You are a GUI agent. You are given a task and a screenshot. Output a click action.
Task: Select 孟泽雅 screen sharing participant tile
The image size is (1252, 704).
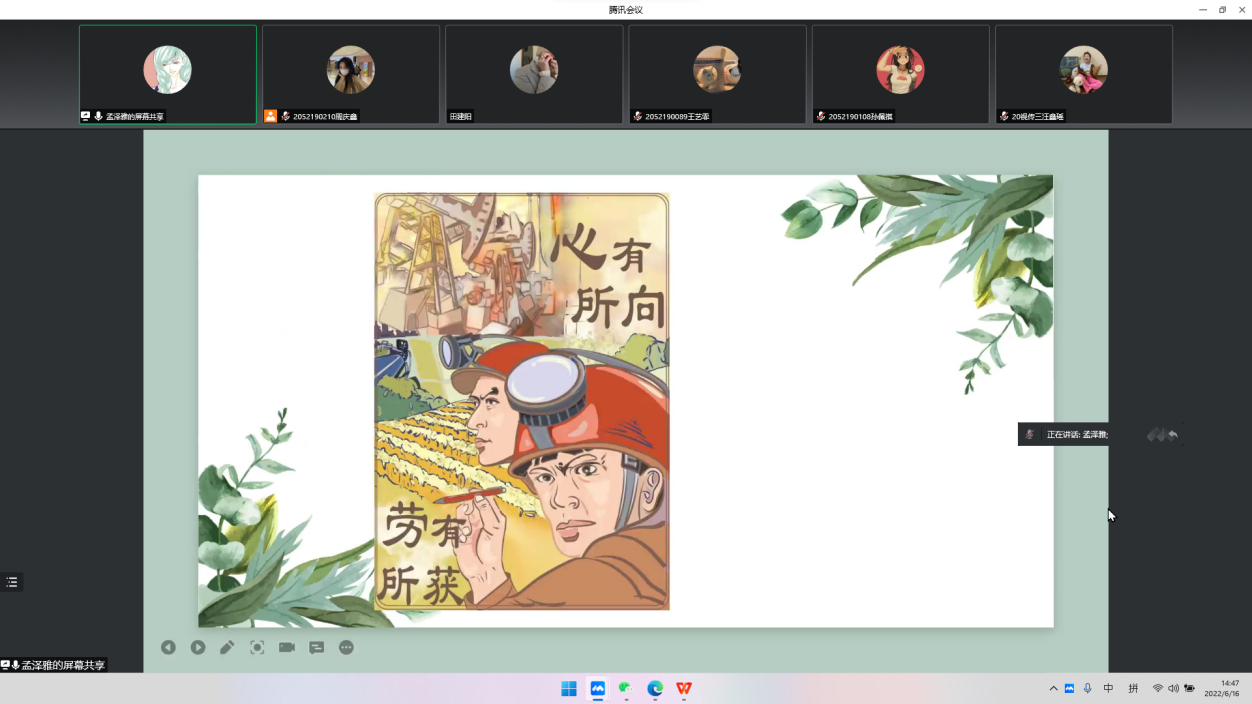[x=168, y=75]
